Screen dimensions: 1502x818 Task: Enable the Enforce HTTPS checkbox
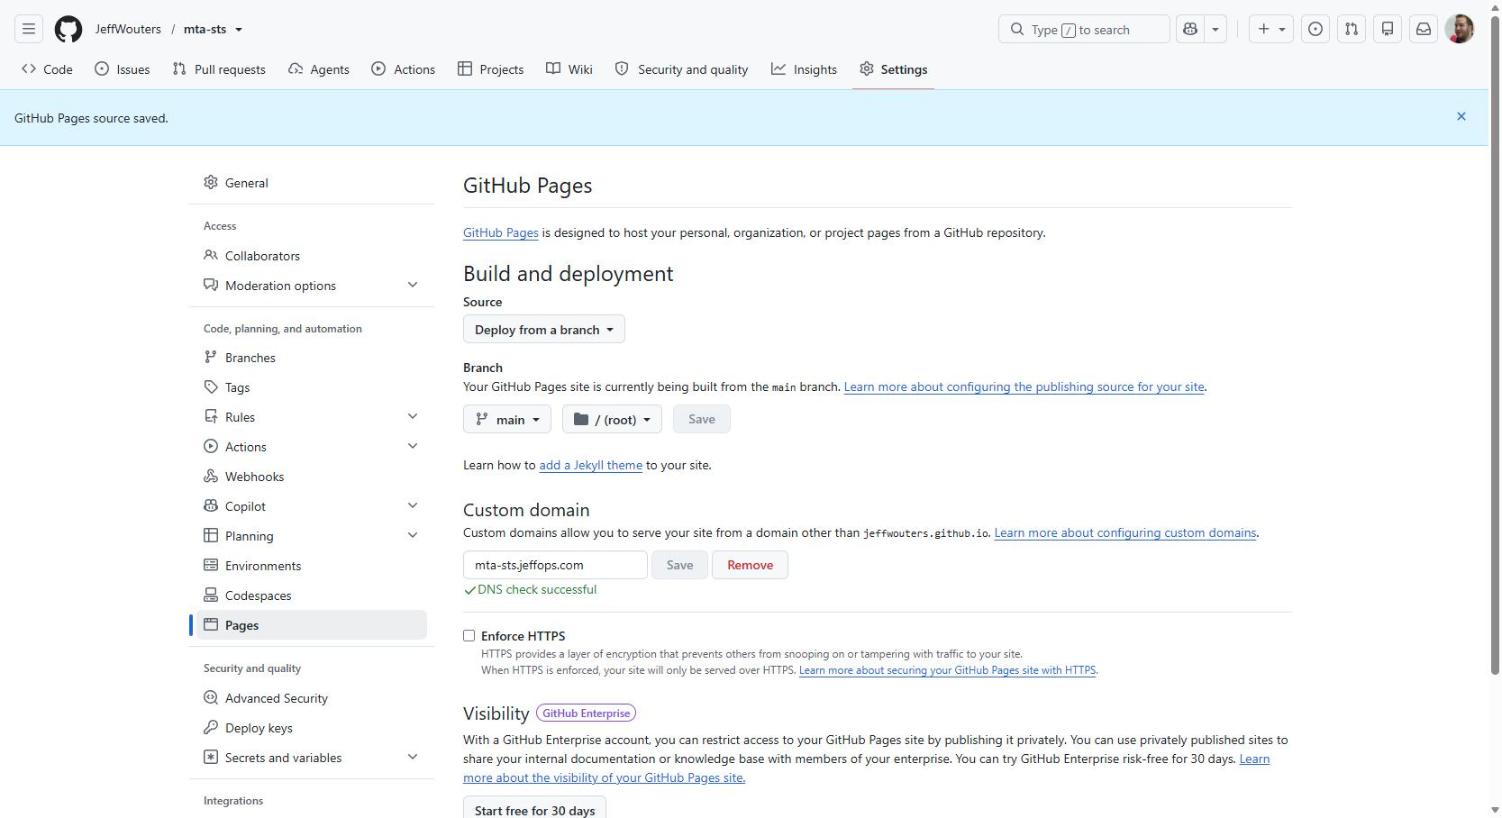(x=469, y=636)
